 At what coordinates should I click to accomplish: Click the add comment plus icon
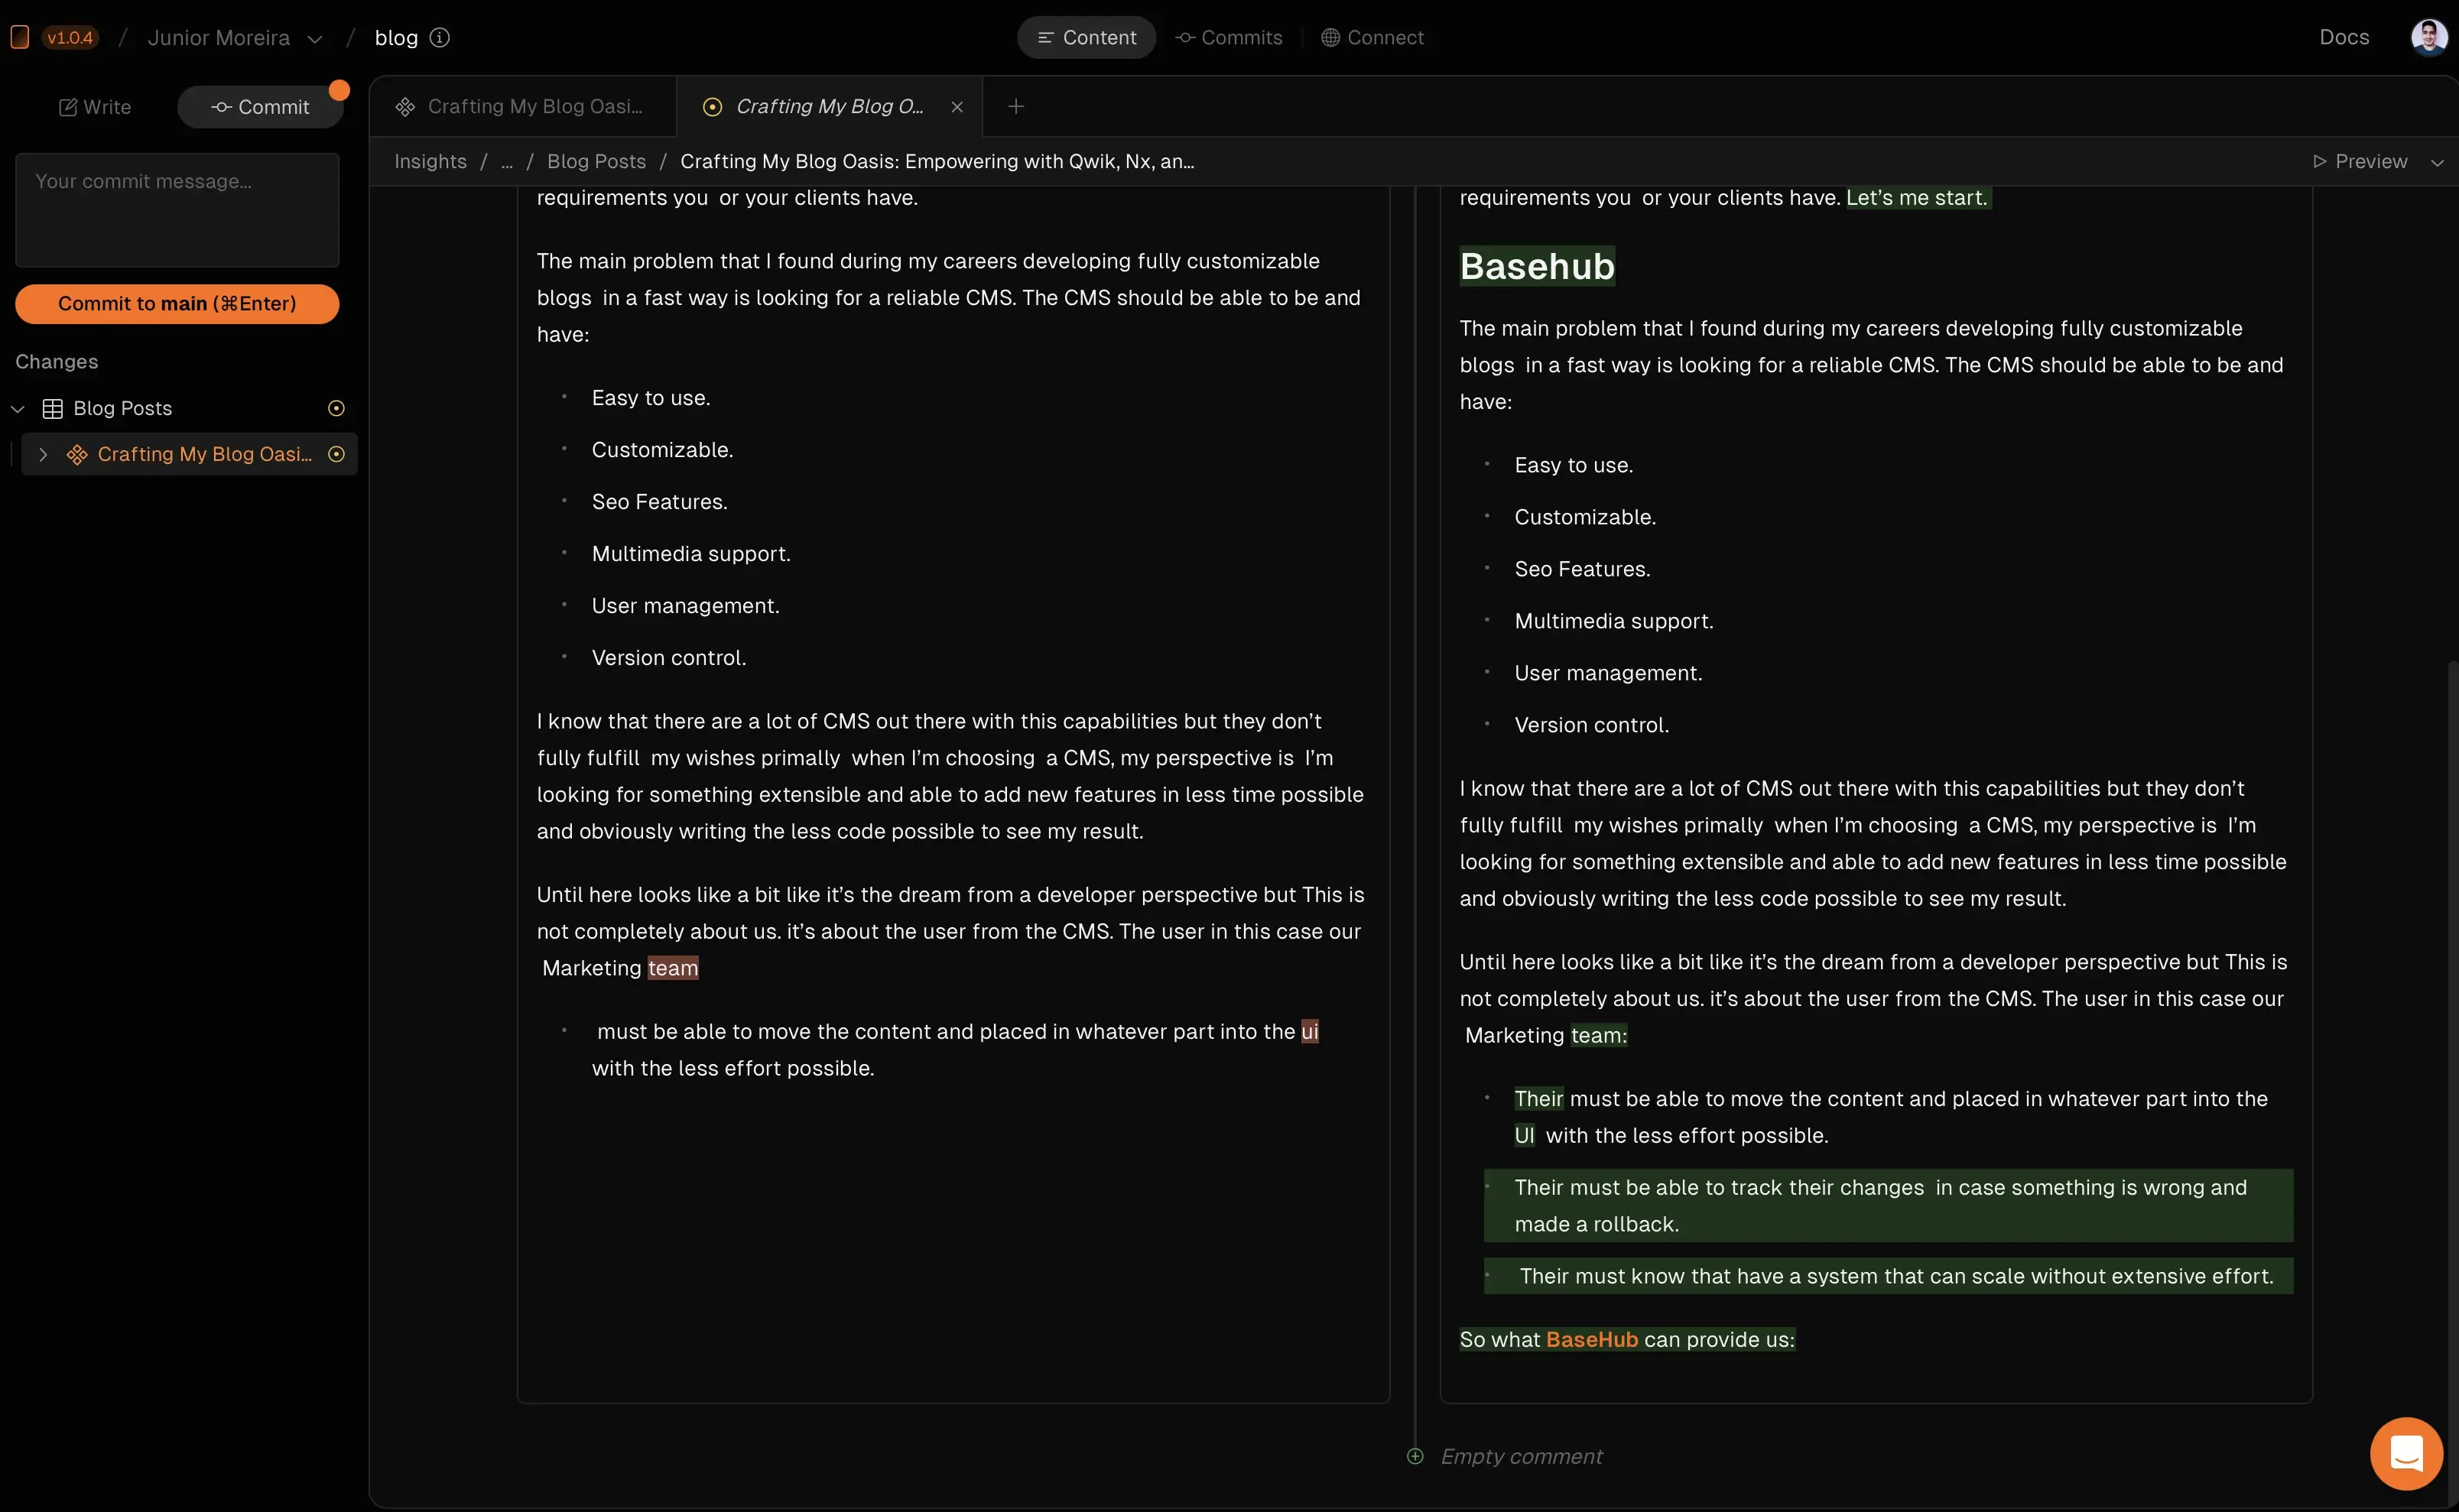coord(1414,1456)
